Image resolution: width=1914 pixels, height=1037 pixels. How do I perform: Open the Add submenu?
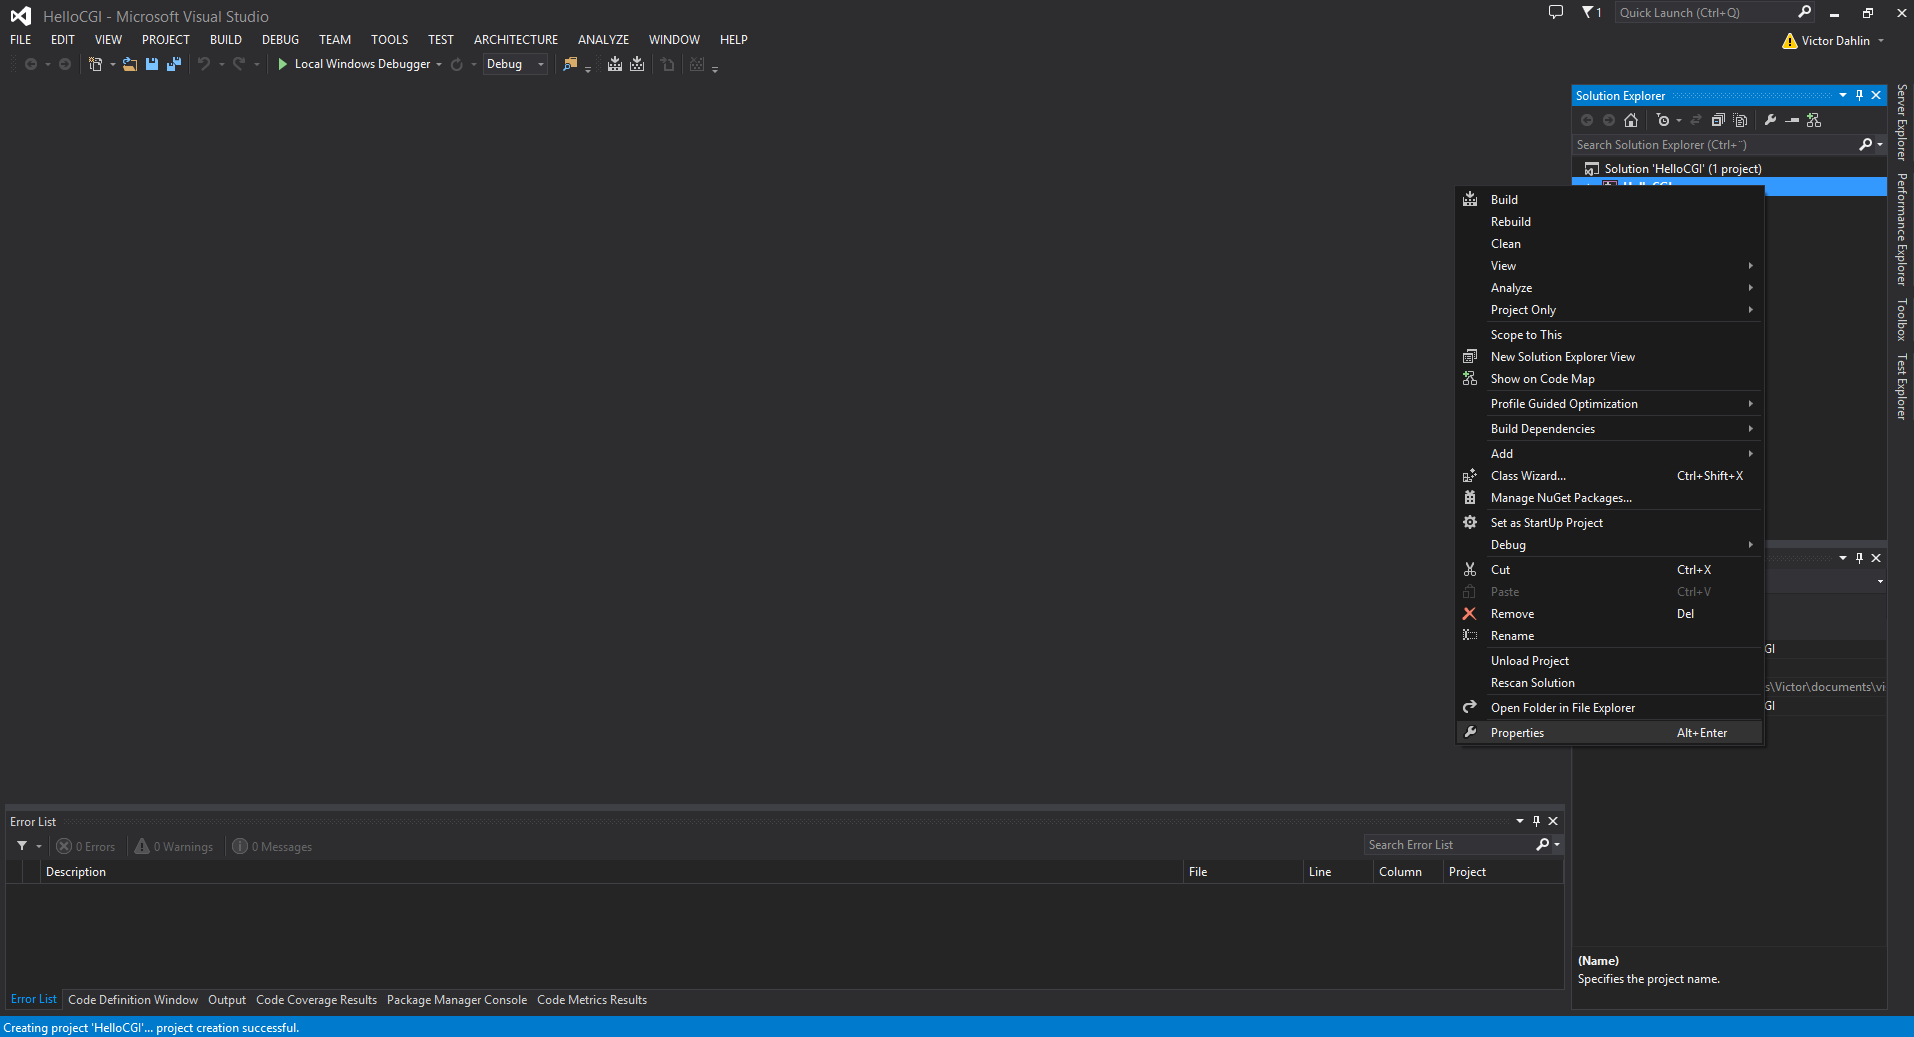(1609, 454)
